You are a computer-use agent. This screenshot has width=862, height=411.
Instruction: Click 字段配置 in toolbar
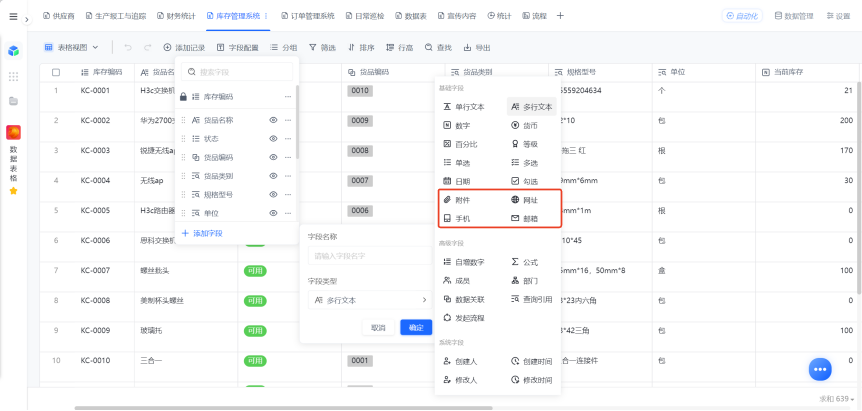(237, 48)
